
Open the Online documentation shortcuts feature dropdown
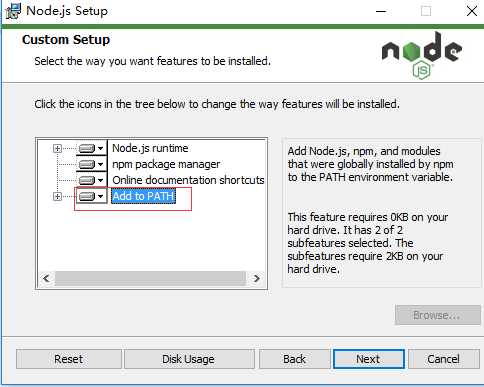pos(92,180)
